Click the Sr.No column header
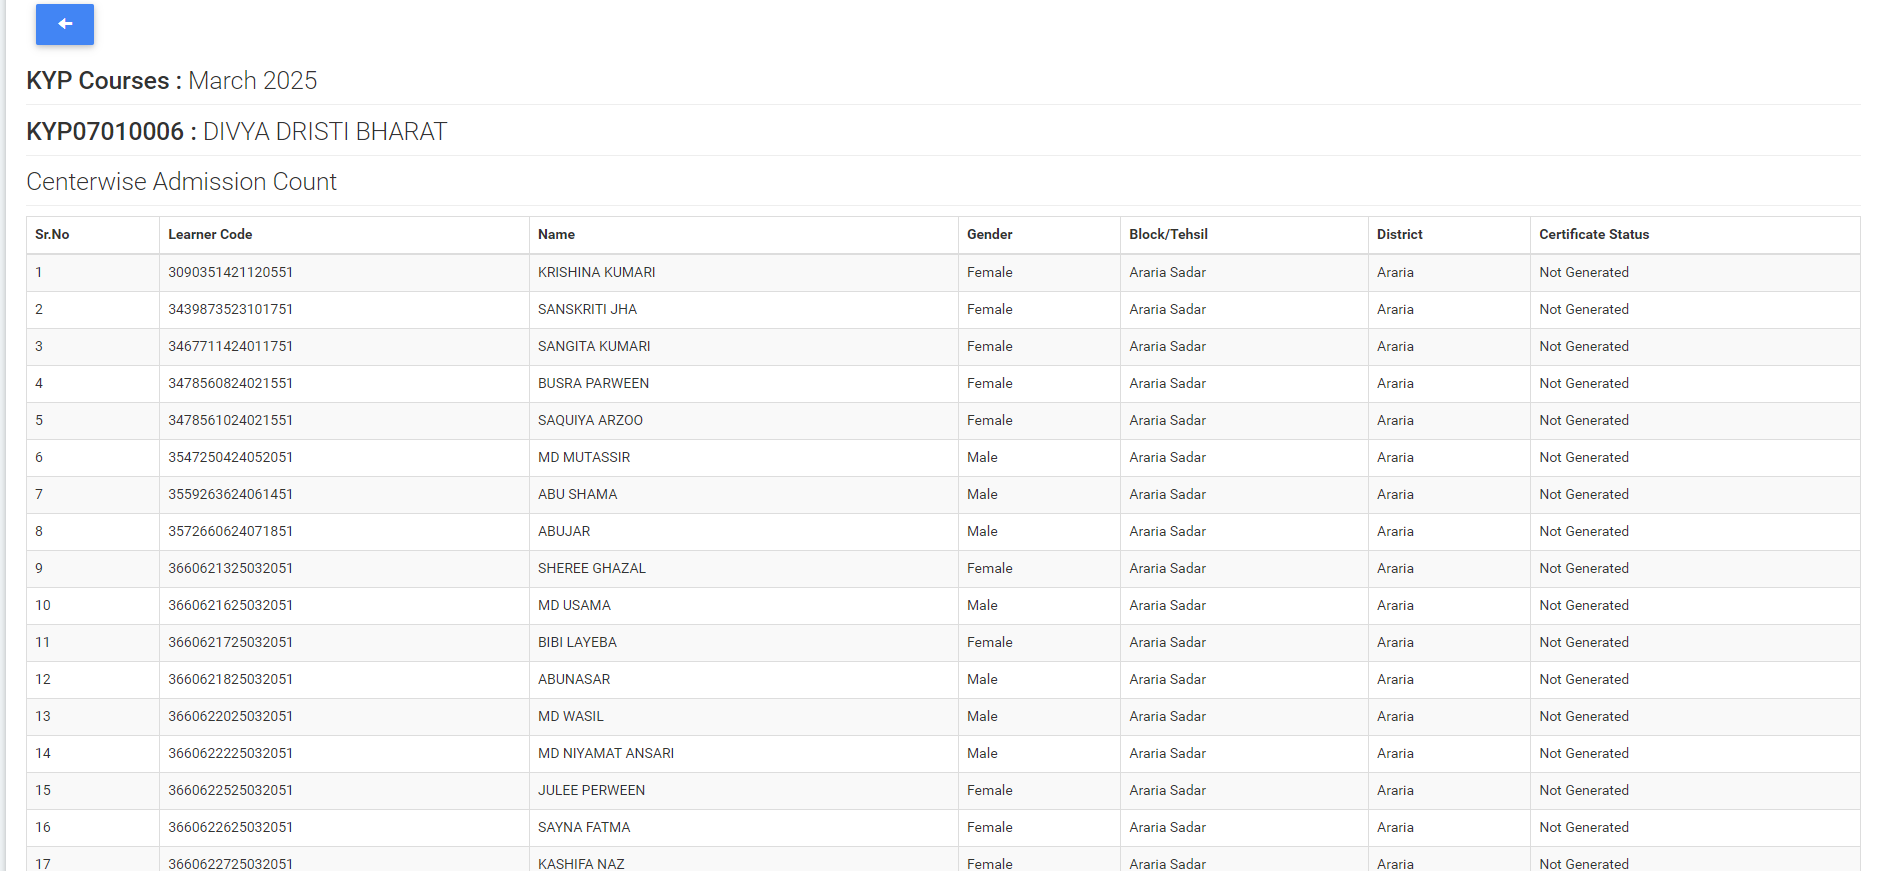This screenshot has height=871, width=1877. (x=52, y=234)
